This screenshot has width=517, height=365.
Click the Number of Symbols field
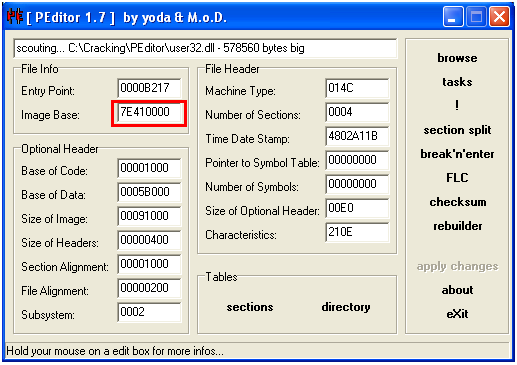pyautogui.click(x=357, y=184)
